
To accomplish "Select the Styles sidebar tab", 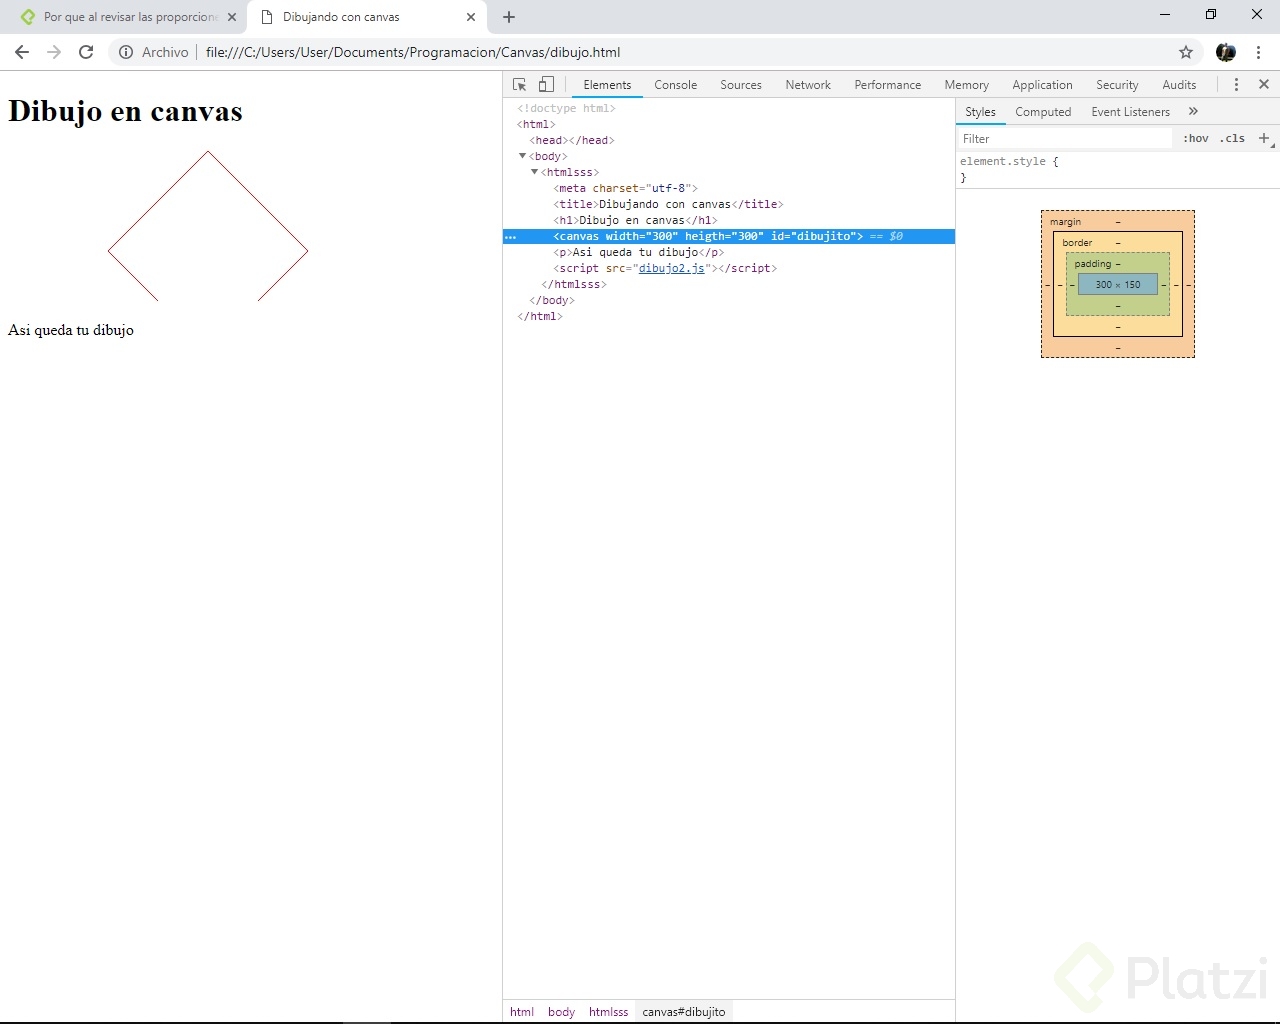I will (980, 112).
